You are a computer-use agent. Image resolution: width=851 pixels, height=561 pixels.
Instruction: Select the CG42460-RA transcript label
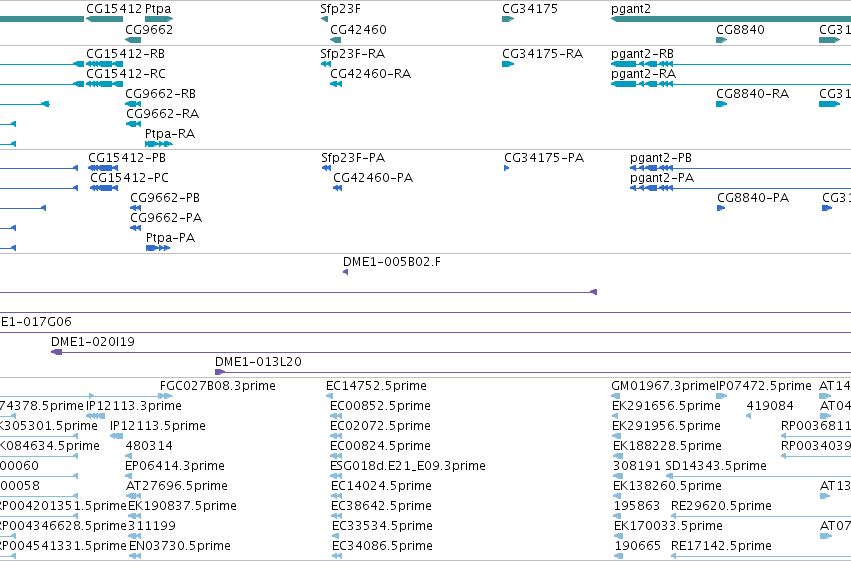tap(371, 74)
